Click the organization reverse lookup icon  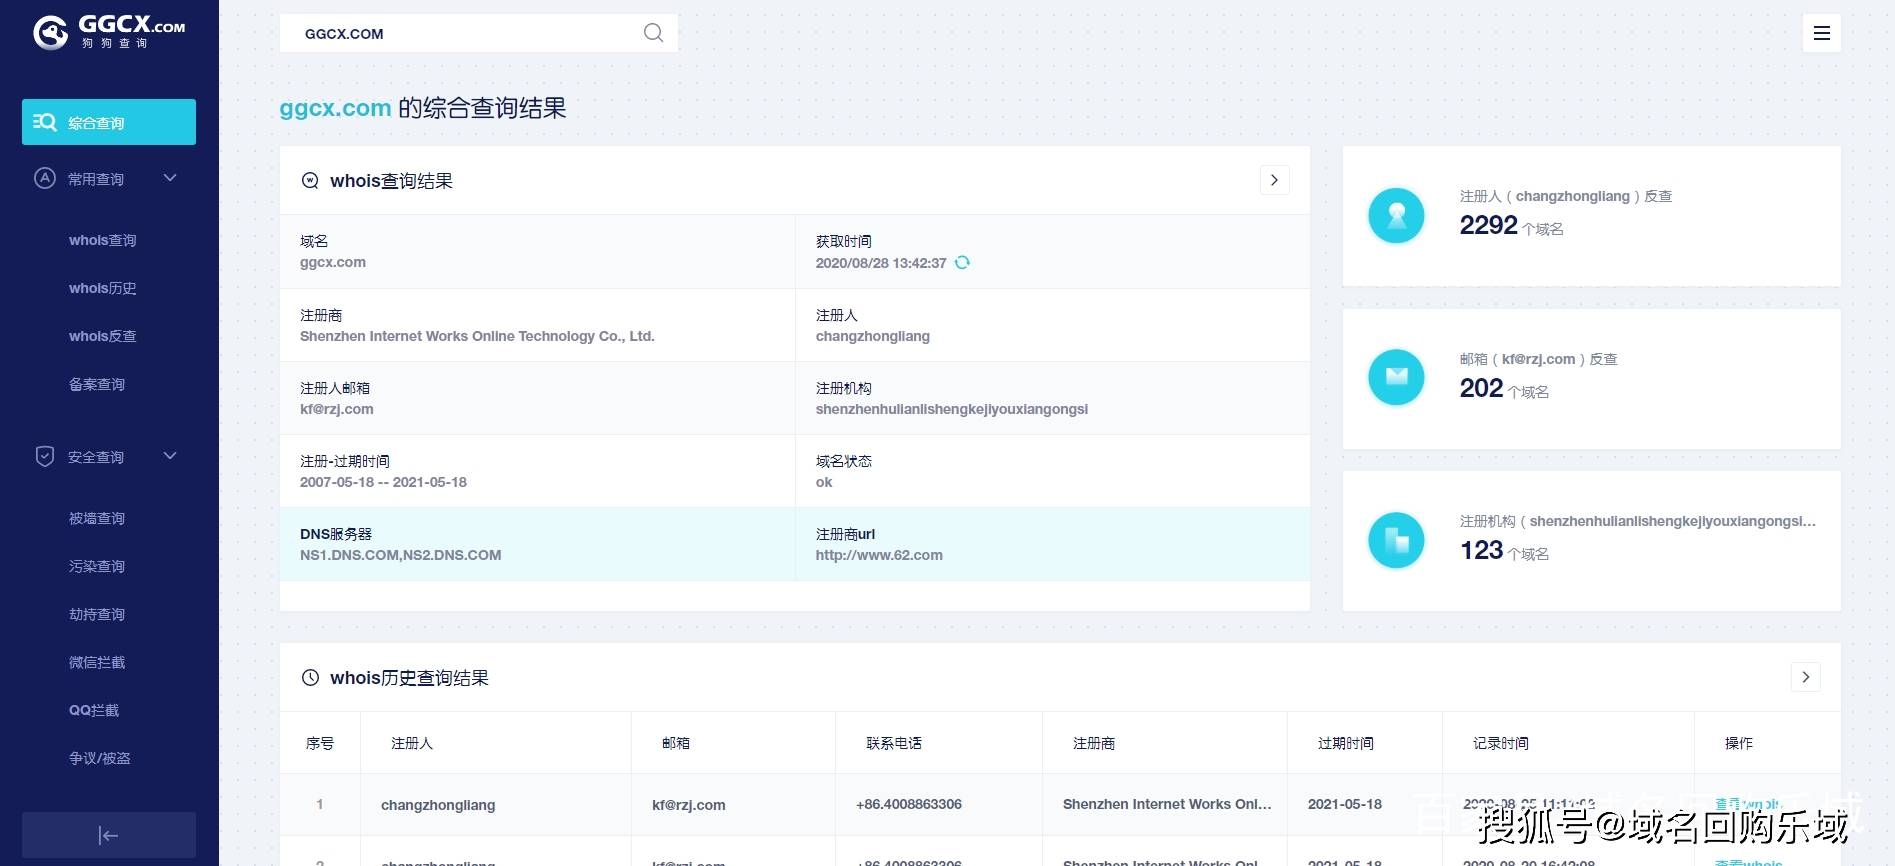[1396, 540]
